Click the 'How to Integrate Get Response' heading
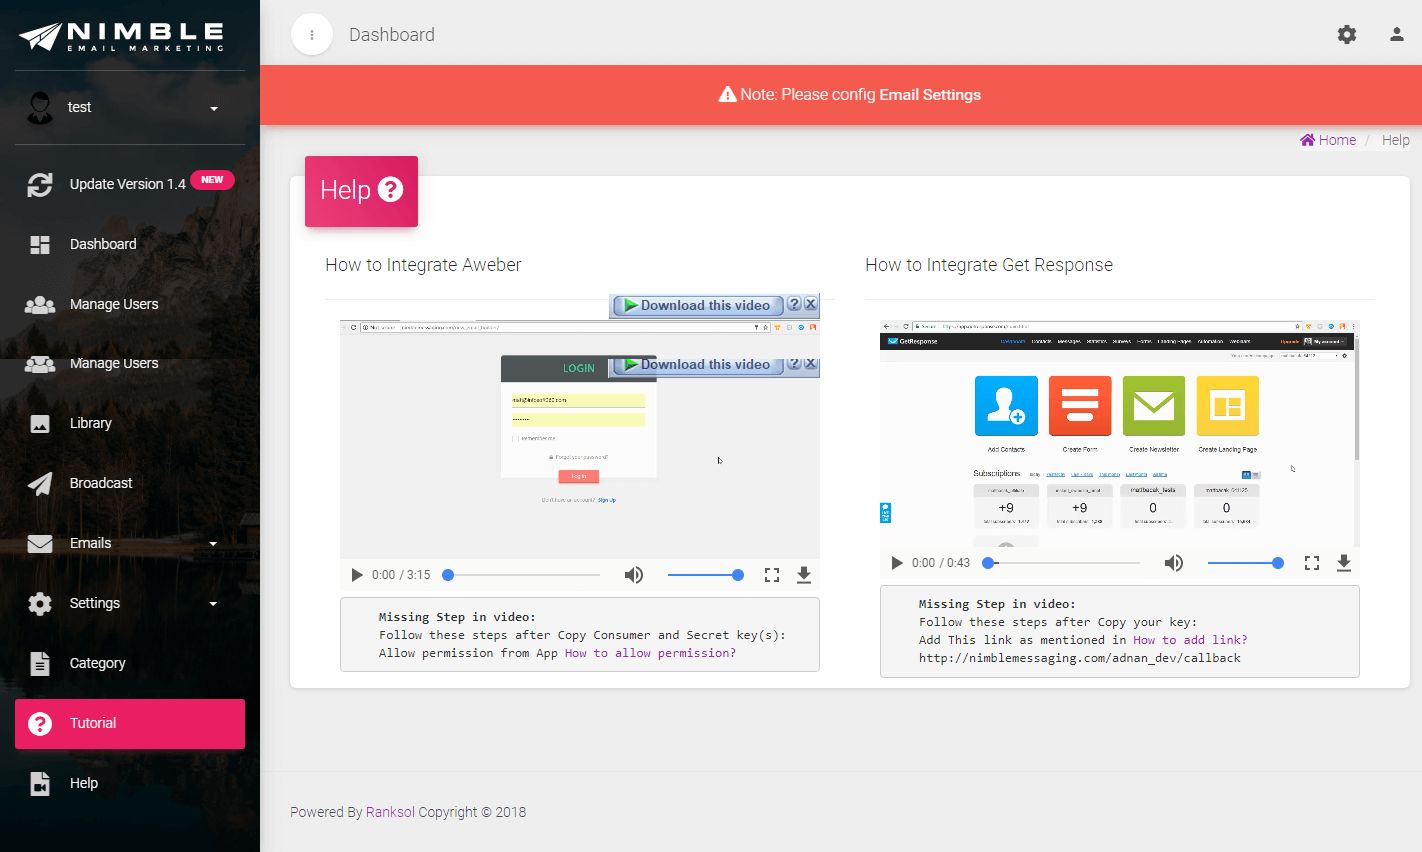The image size is (1422, 852). coord(989,265)
